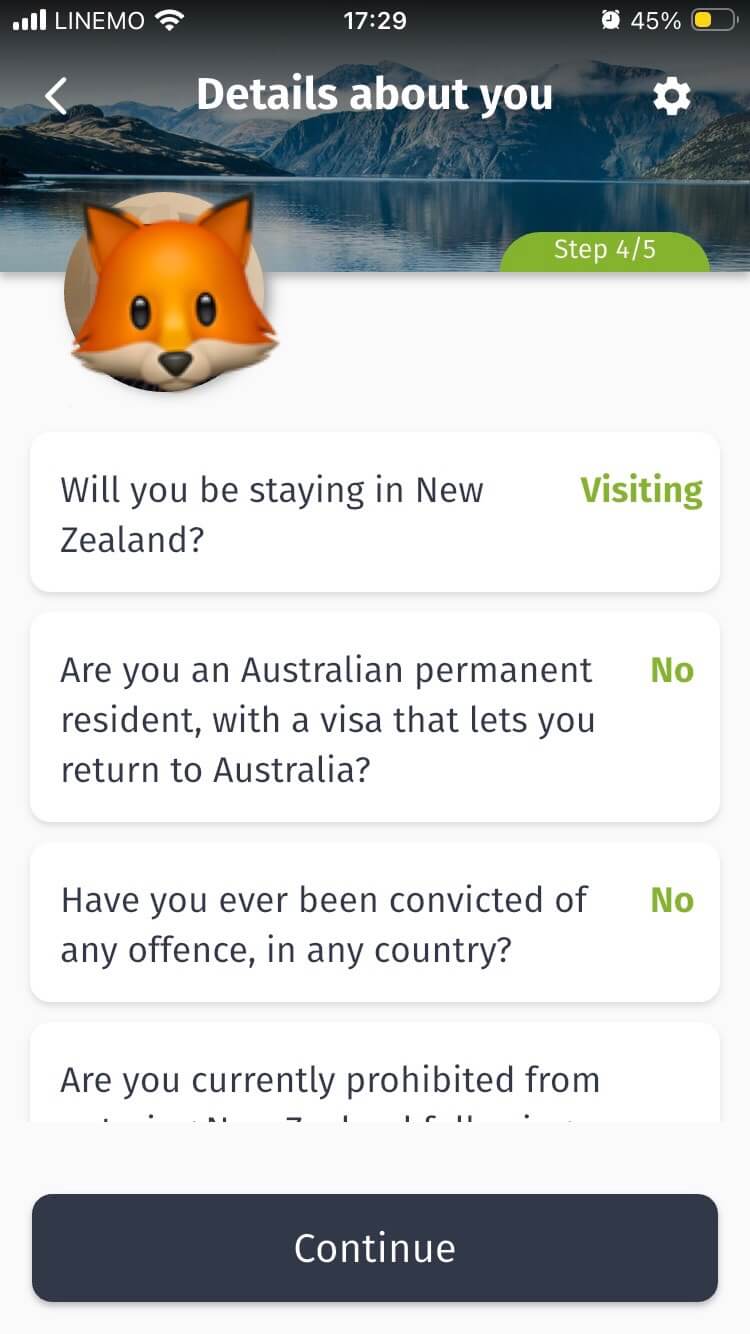
Task: Tap the 17:29 clock in status bar
Action: pyautogui.click(x=375, y=20)
